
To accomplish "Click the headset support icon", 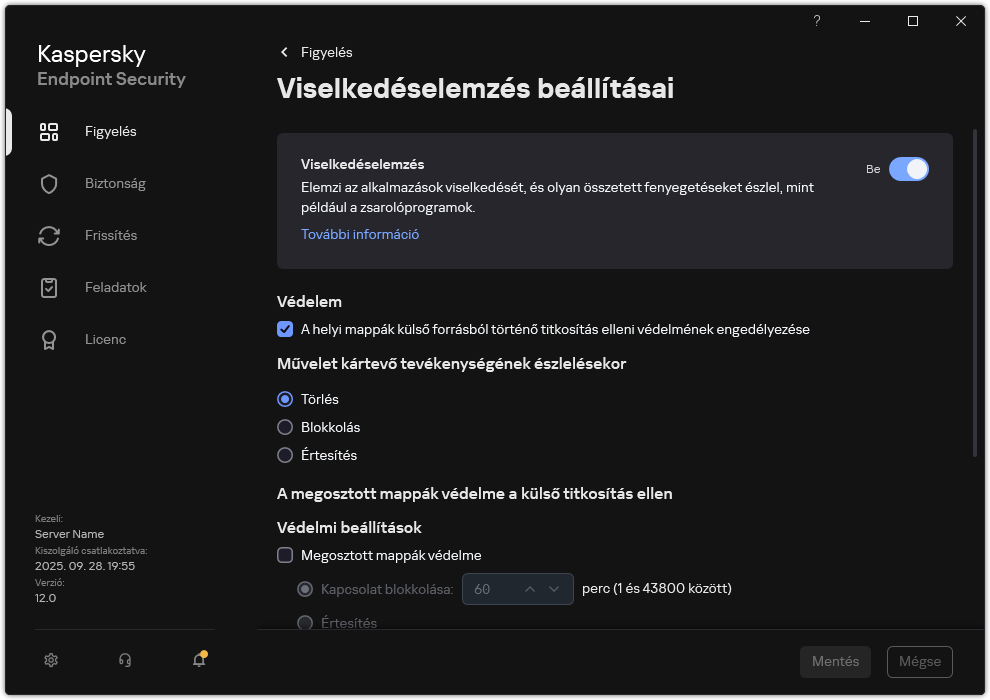I will (x=124, y=660).
